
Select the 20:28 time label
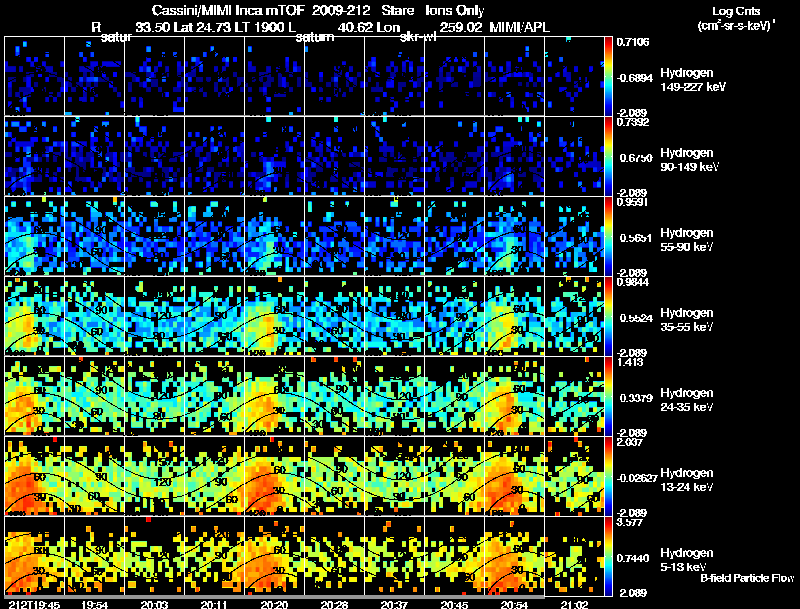coord(334,604)
